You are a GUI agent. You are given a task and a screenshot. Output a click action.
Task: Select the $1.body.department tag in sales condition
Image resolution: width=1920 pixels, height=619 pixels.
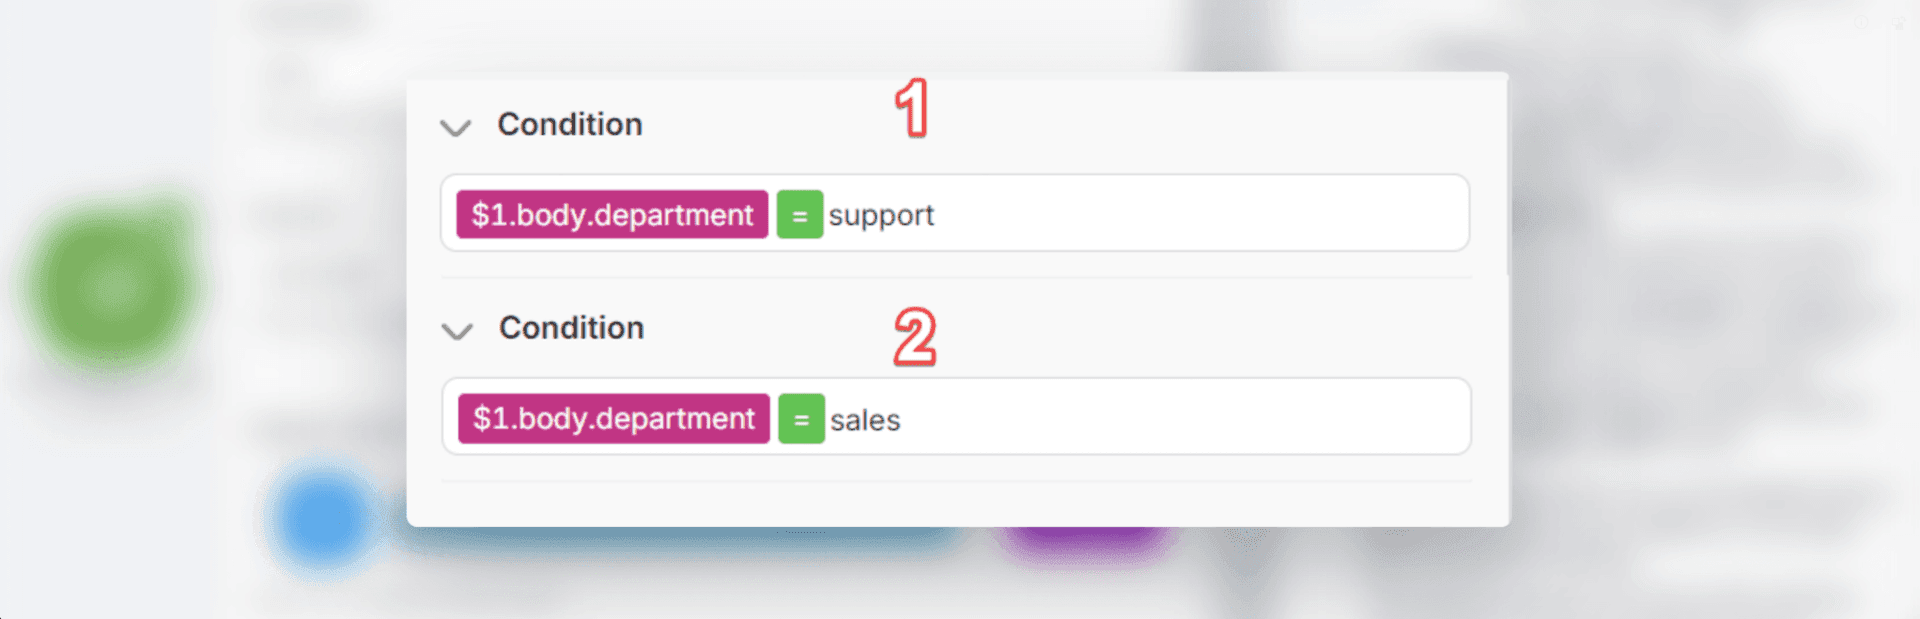tap(614, 419)
